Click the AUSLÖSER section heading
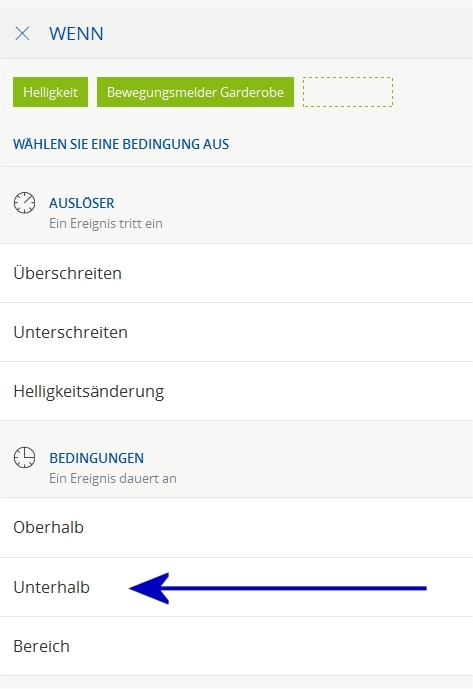This screenshot has width=473, height=689. point(82,203)
